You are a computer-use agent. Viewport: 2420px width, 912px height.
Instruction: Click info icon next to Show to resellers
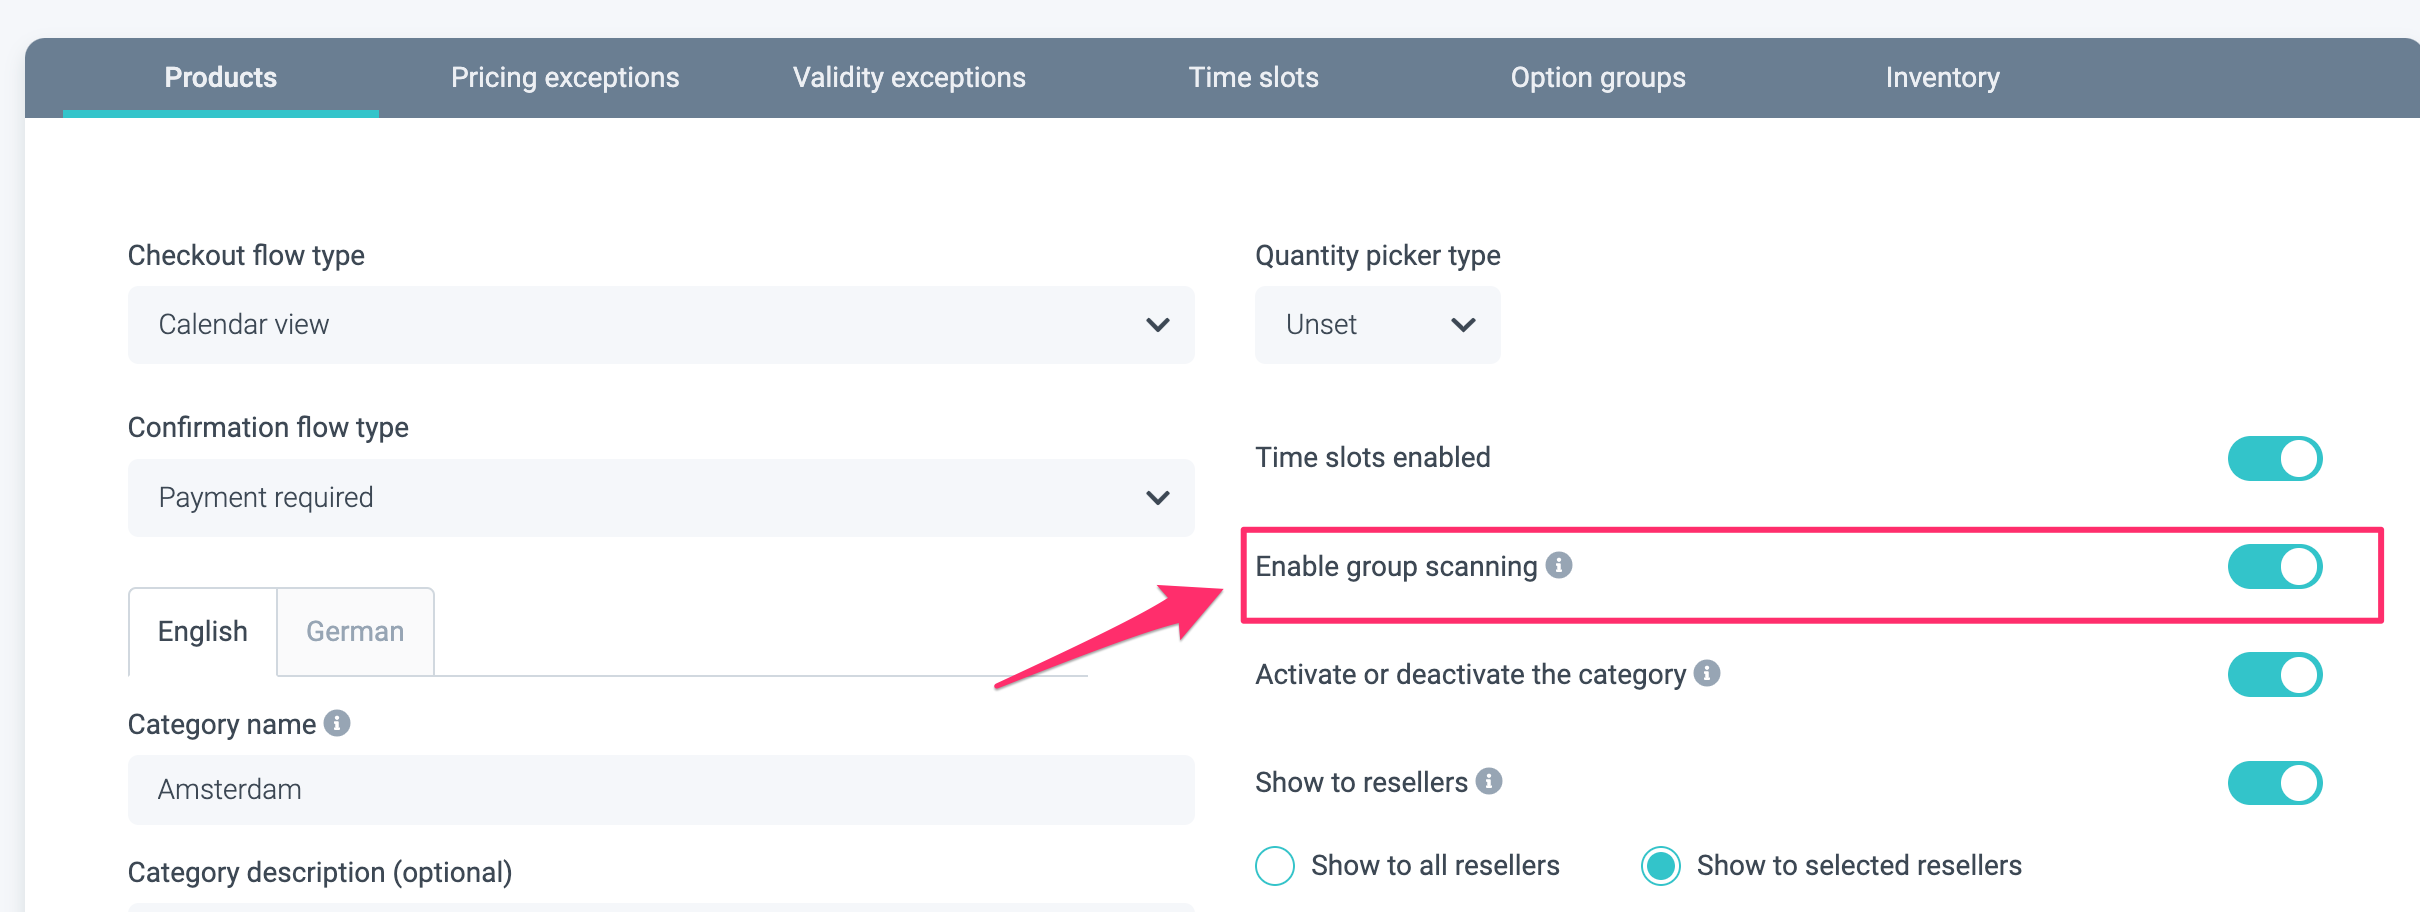pos(1489,781)
